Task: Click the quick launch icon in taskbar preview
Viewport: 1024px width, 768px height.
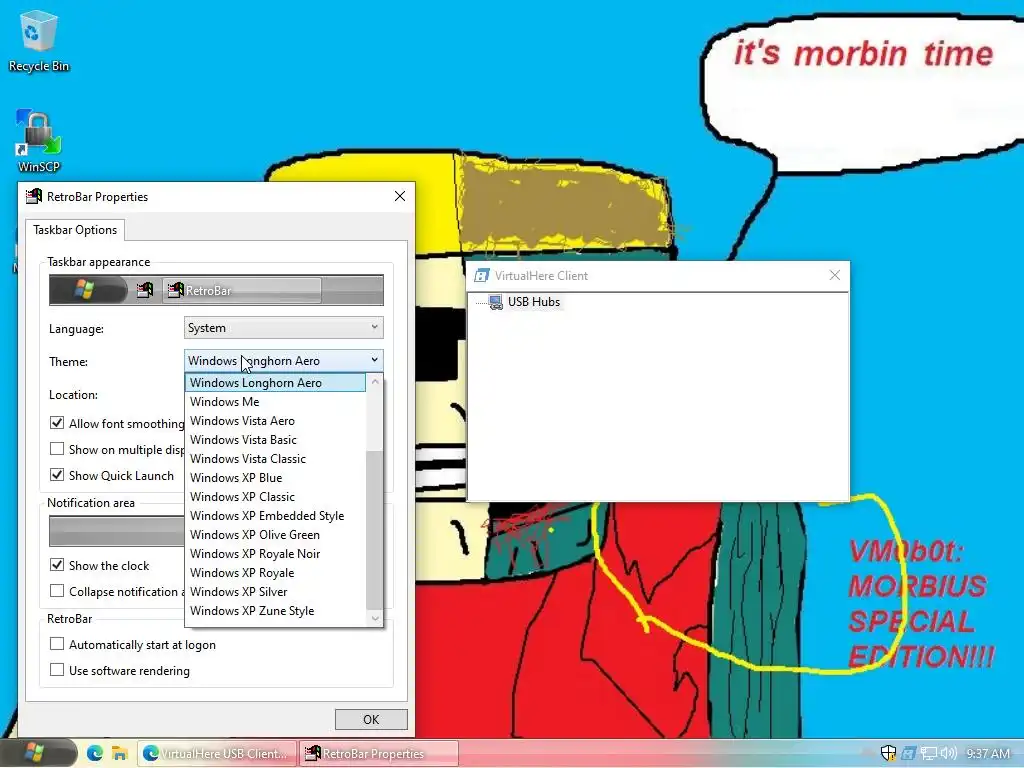Action: point(145,290)
